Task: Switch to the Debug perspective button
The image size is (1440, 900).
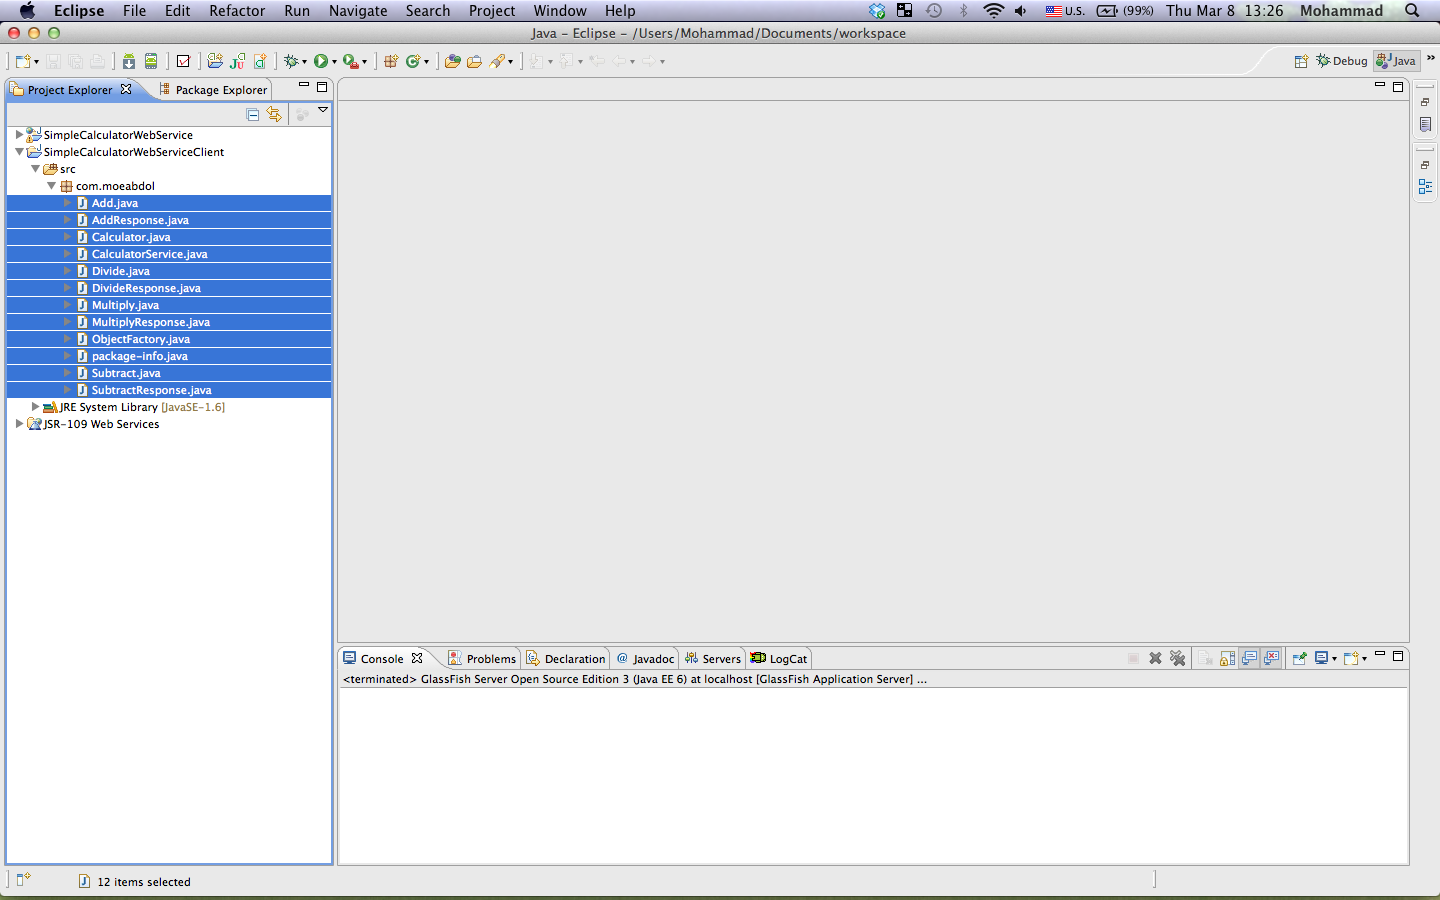Action: 1340,60
